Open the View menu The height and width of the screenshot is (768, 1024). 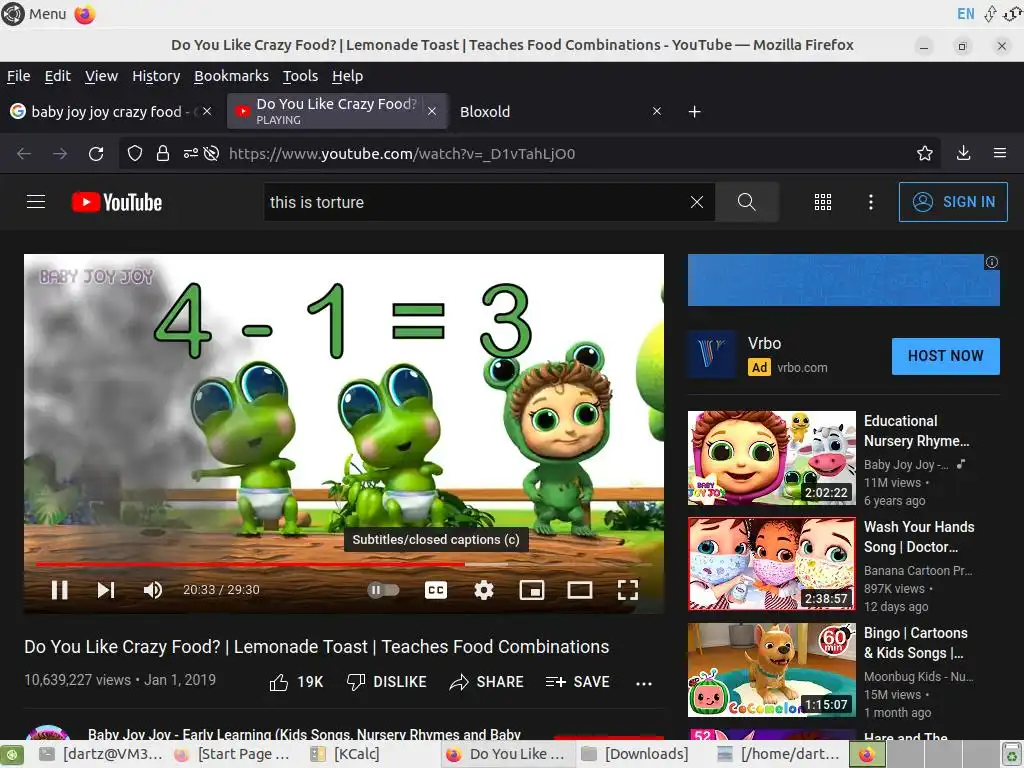[101, 76]
